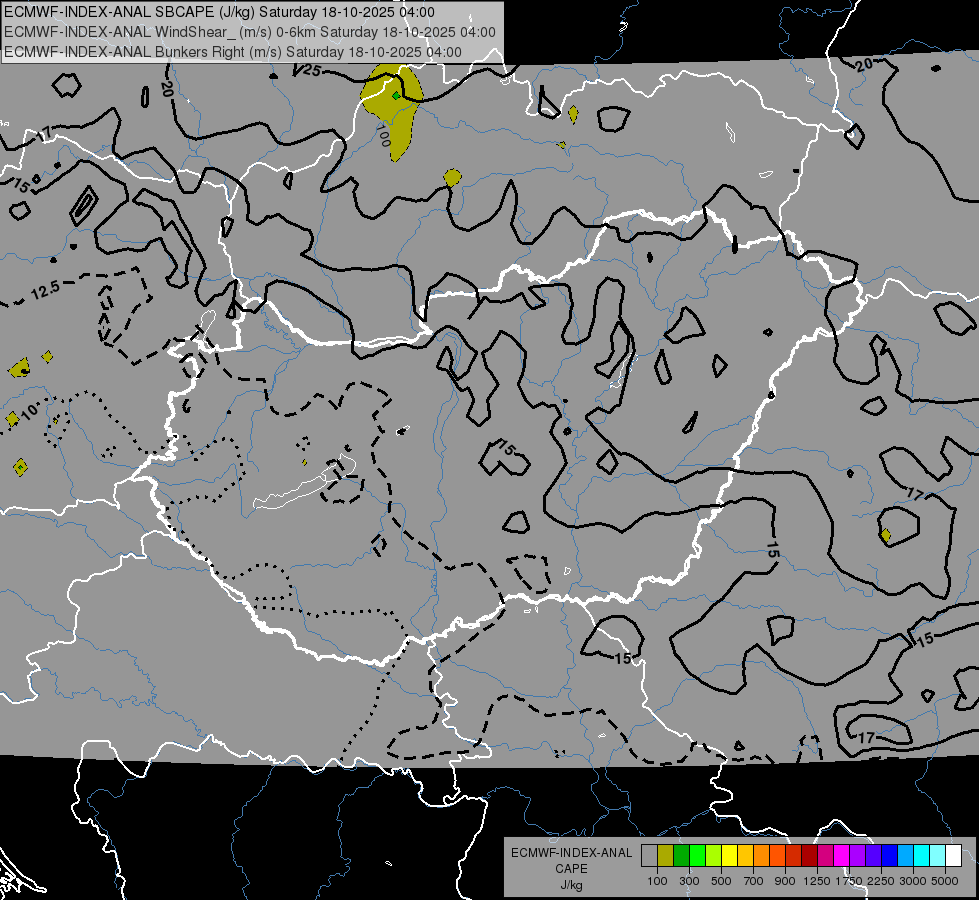Select the pale cyan legend swatch
979x900 pixels.
pyautogui.click(x=938, y=855)
